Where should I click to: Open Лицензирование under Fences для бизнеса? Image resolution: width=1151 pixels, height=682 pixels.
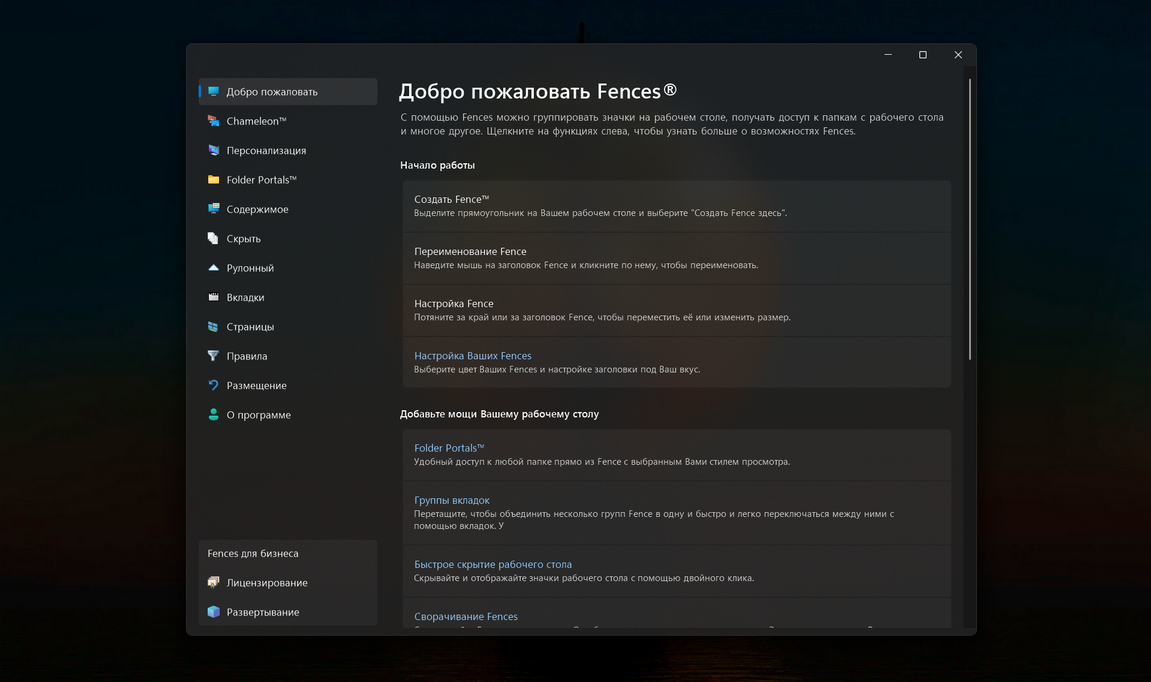point(288,583)
